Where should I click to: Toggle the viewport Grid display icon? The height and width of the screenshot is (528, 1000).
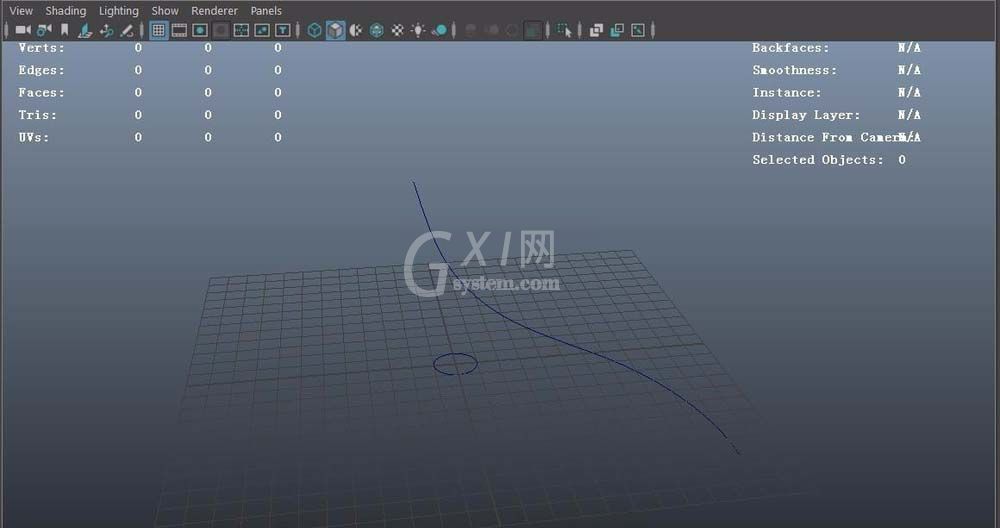pyautogui.click(x=159, y=30)
